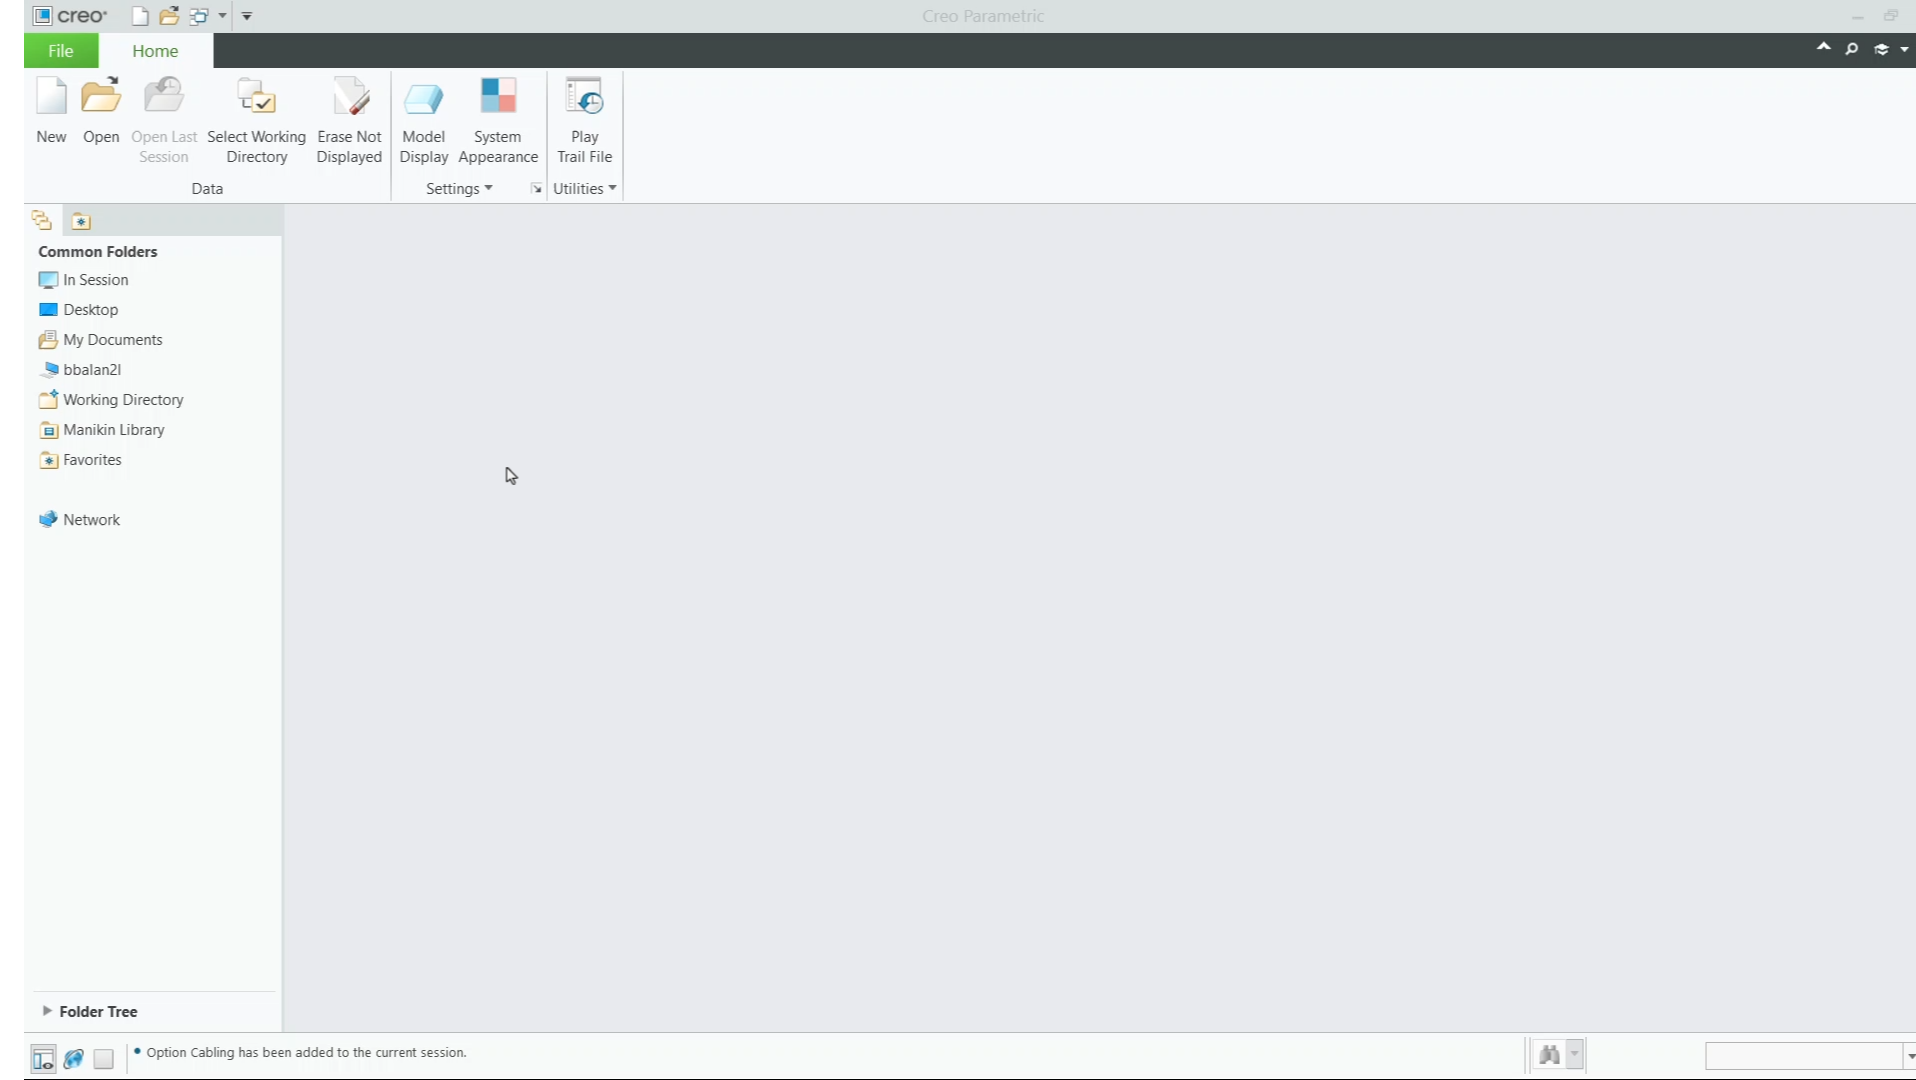Click quick access Open folder icon
Screen dimensions: 1916x1080
[169, 16]
